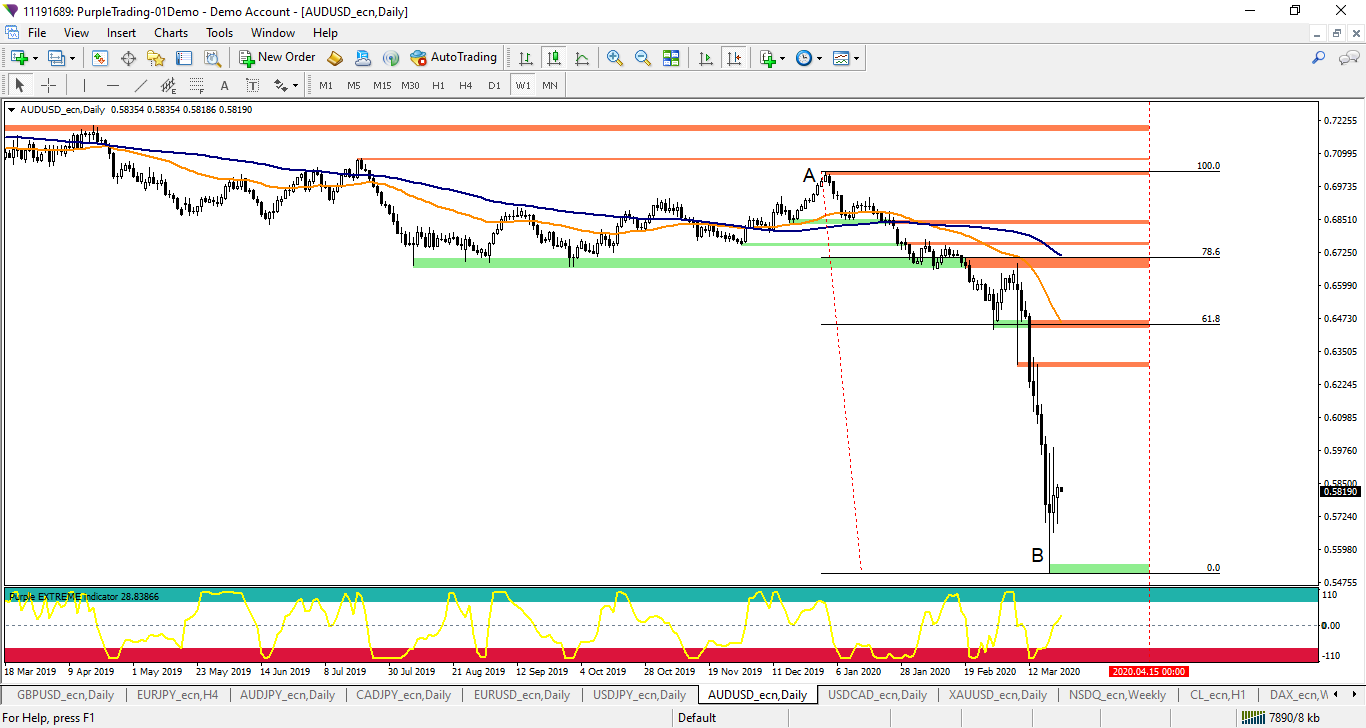Open the Tools menu
1366x728 pixels.
pos(220,33)
